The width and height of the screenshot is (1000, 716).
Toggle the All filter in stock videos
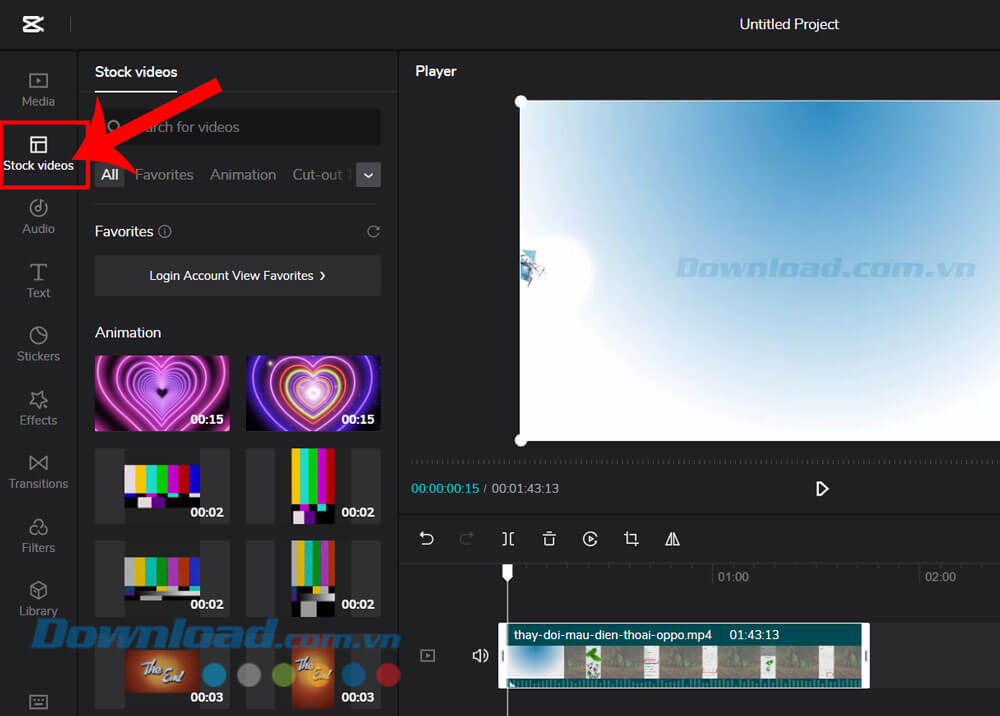click(109, 174)
